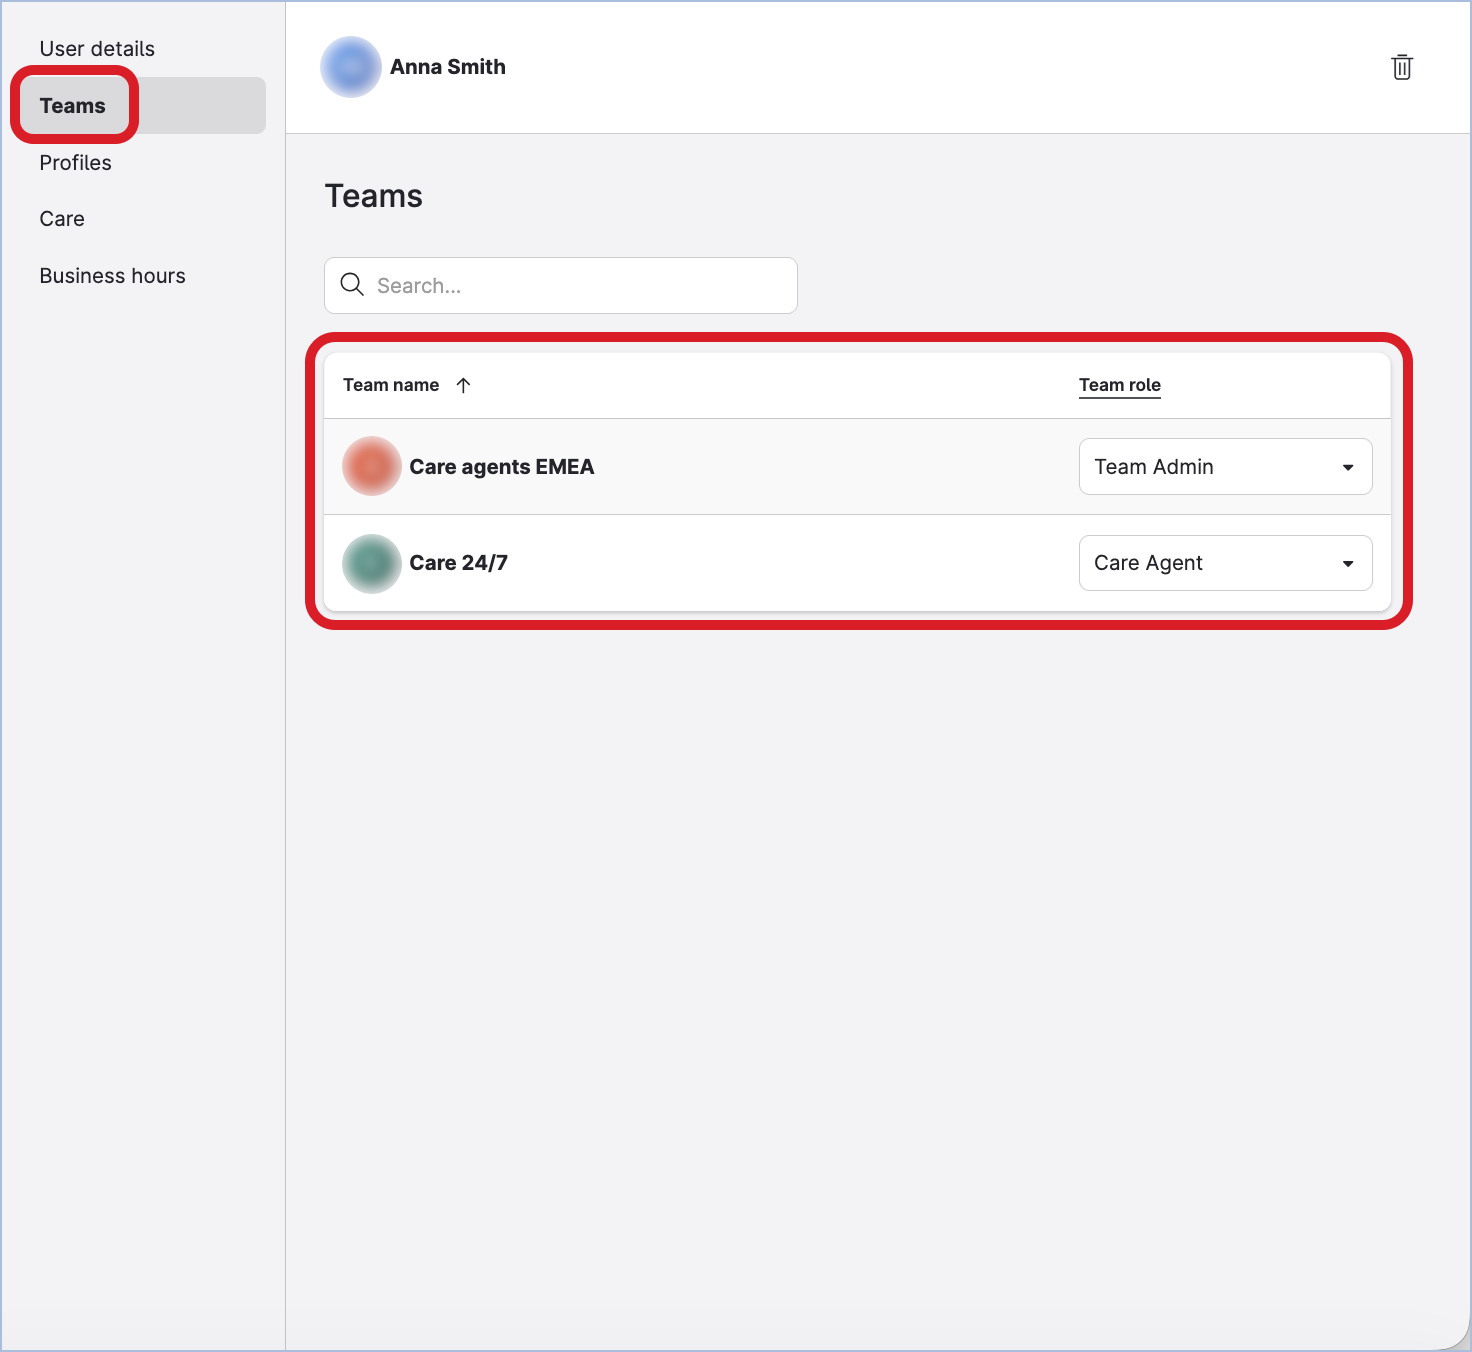Click the trash icon to delete user
This screenshot has height=1352, width=1472.
1402,67
